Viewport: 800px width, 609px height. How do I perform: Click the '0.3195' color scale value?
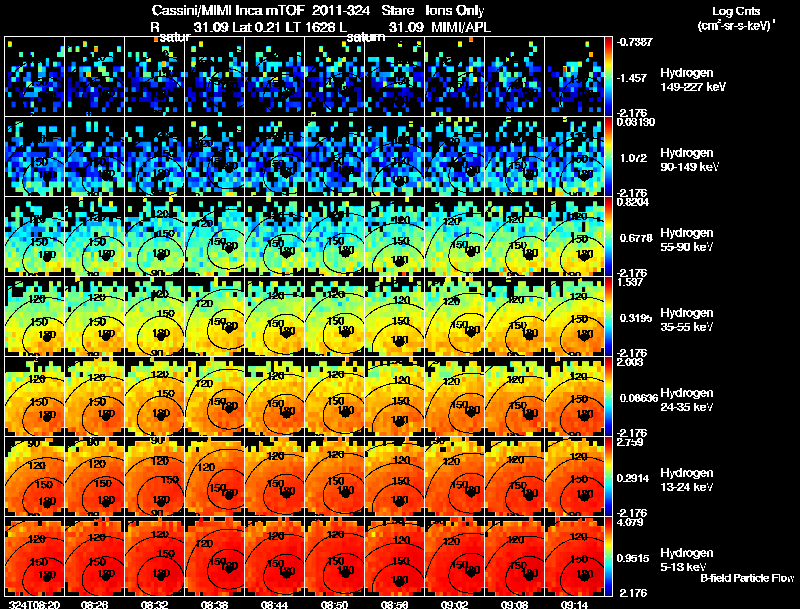pos(636,318)
